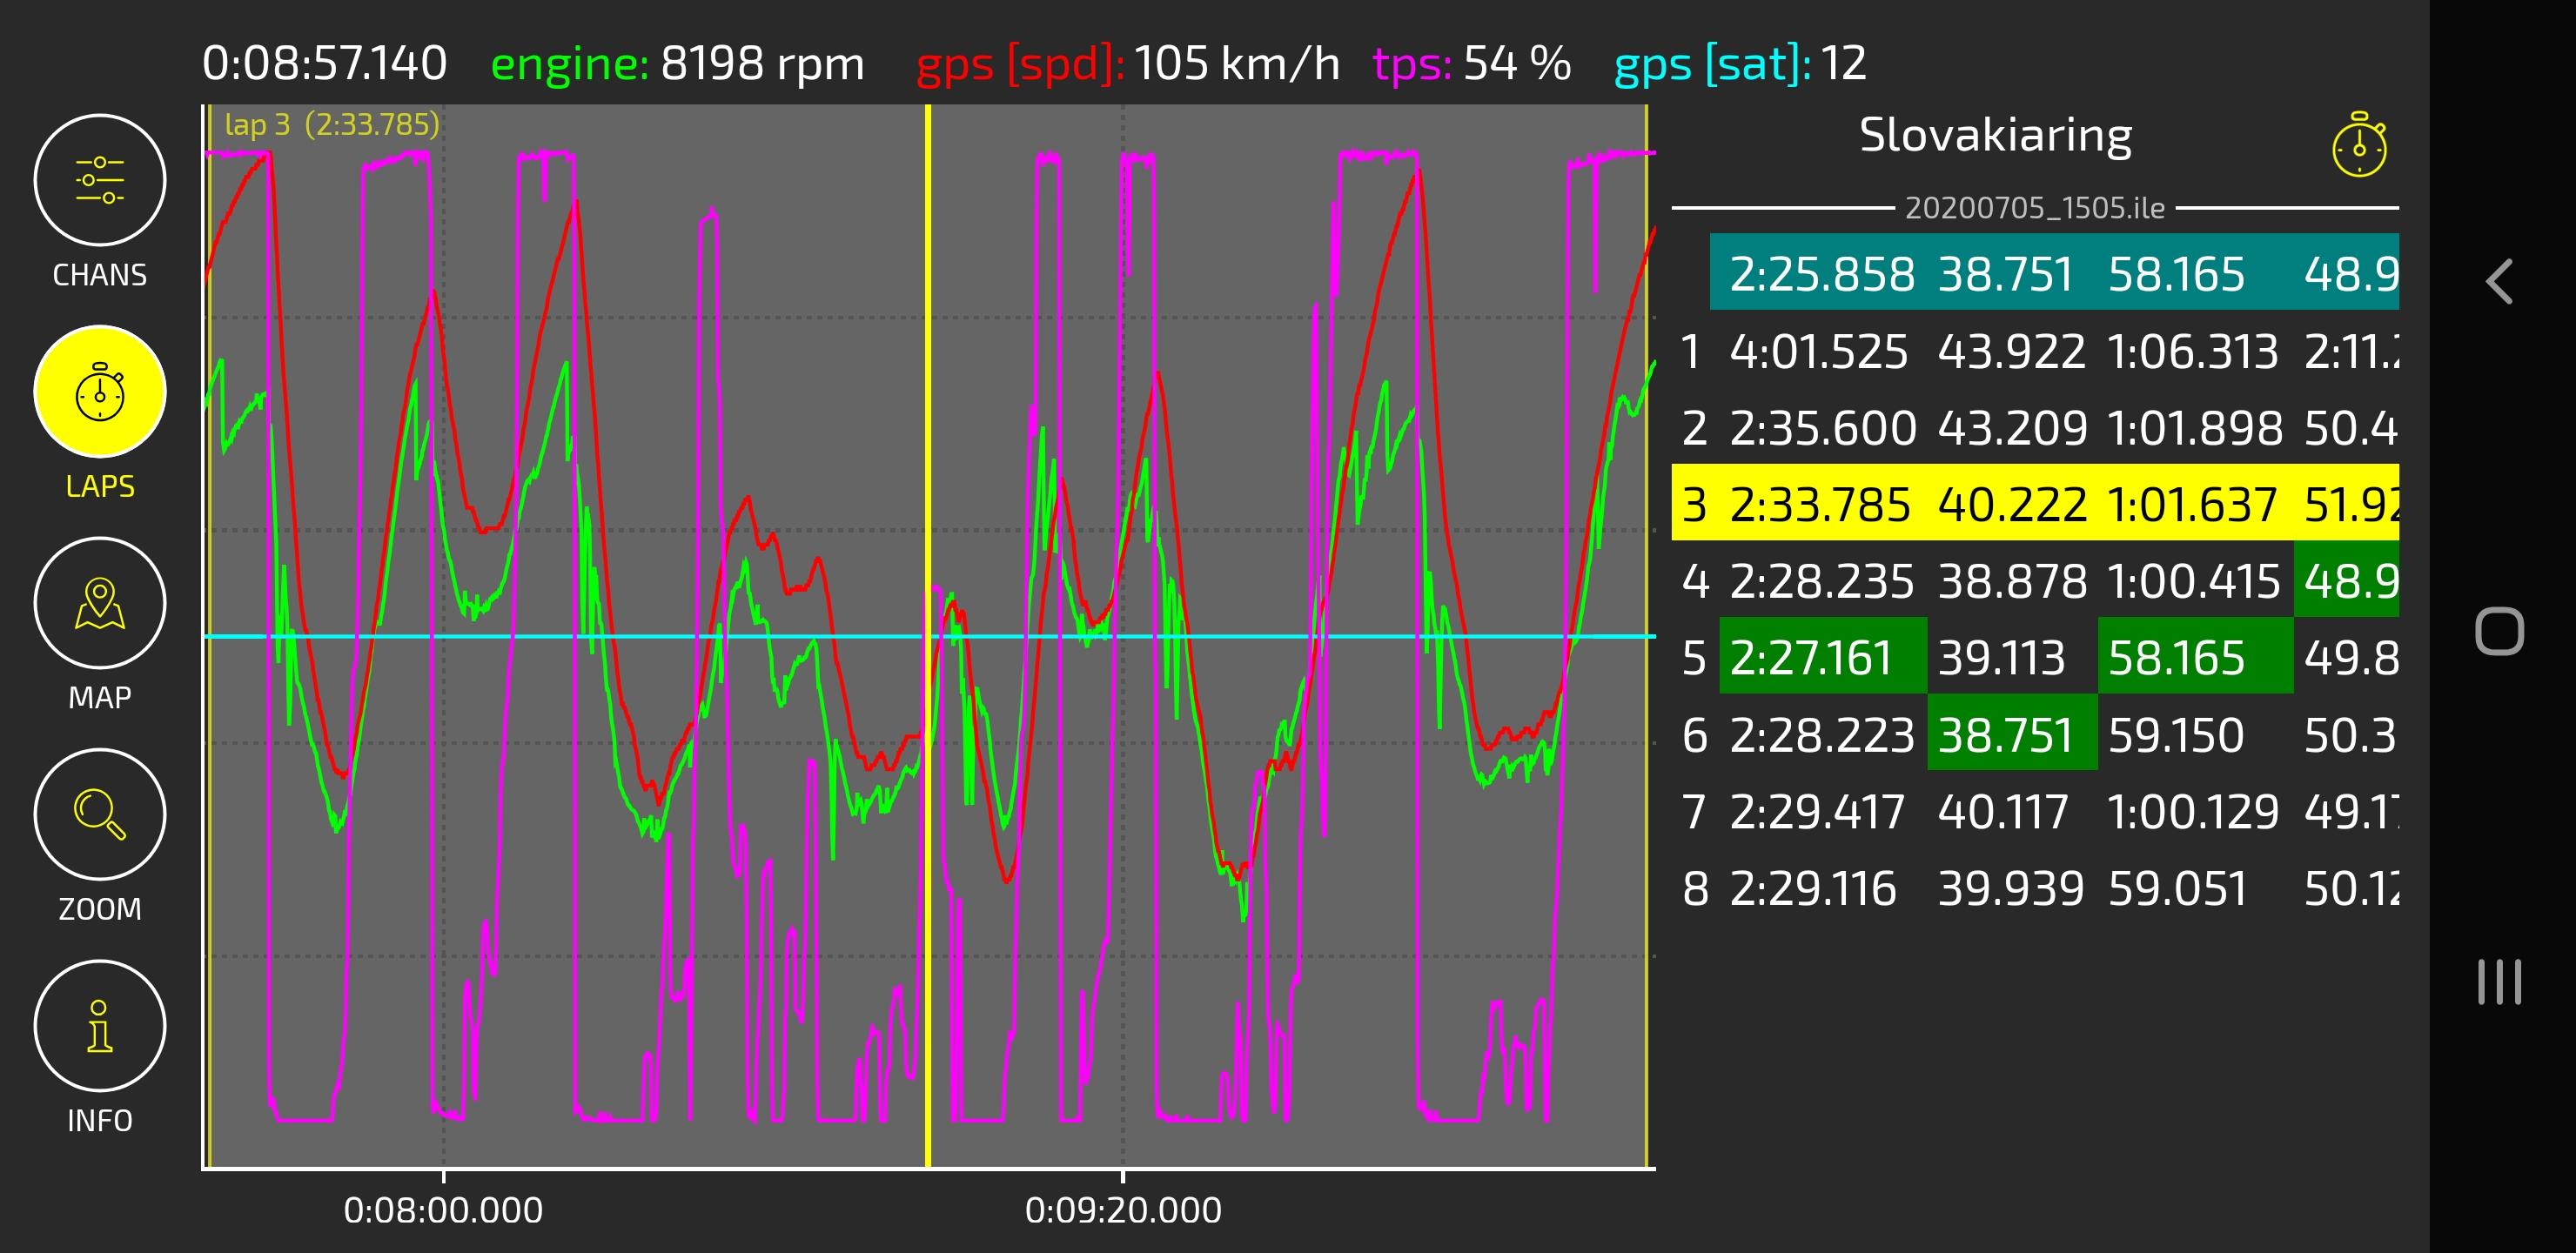Choose lap 6 row with 2:28.223
This screenshot has width=2576, height=1253.
[2035, 735]
